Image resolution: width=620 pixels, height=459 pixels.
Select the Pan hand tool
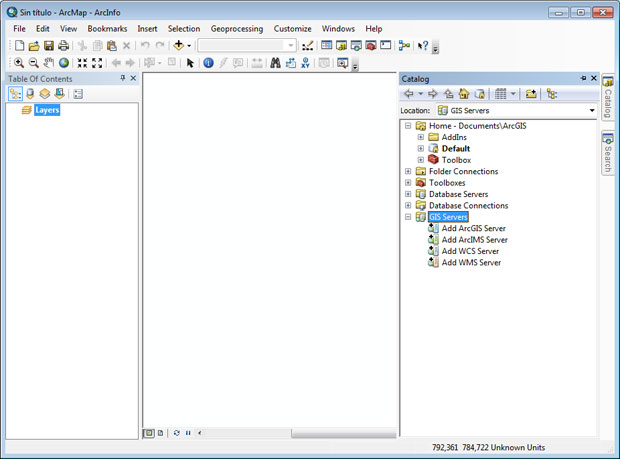click(49, 62)
